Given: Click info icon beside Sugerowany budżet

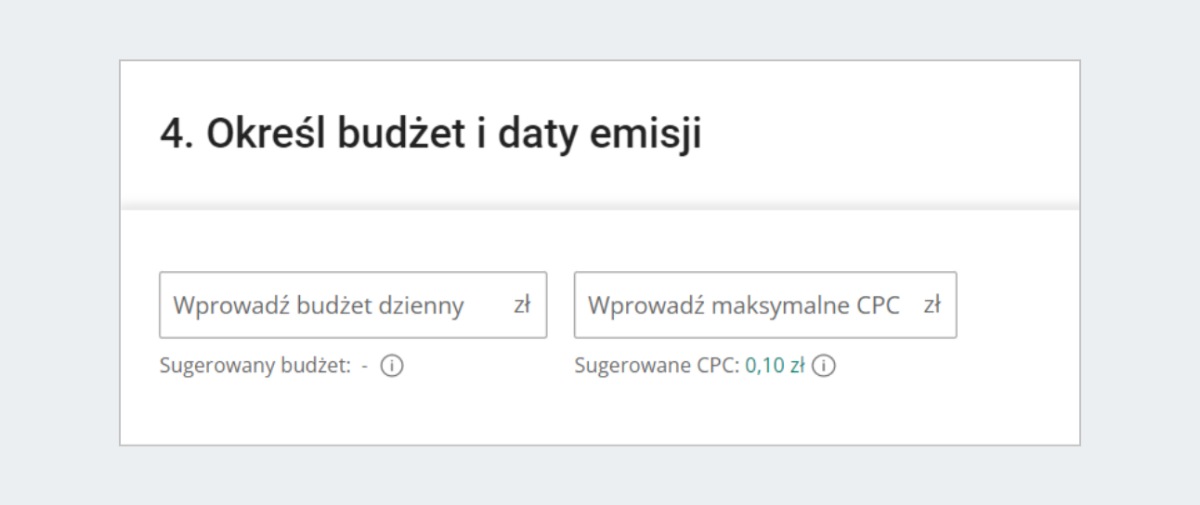Looking at the screenshot, I should [392, 366].
